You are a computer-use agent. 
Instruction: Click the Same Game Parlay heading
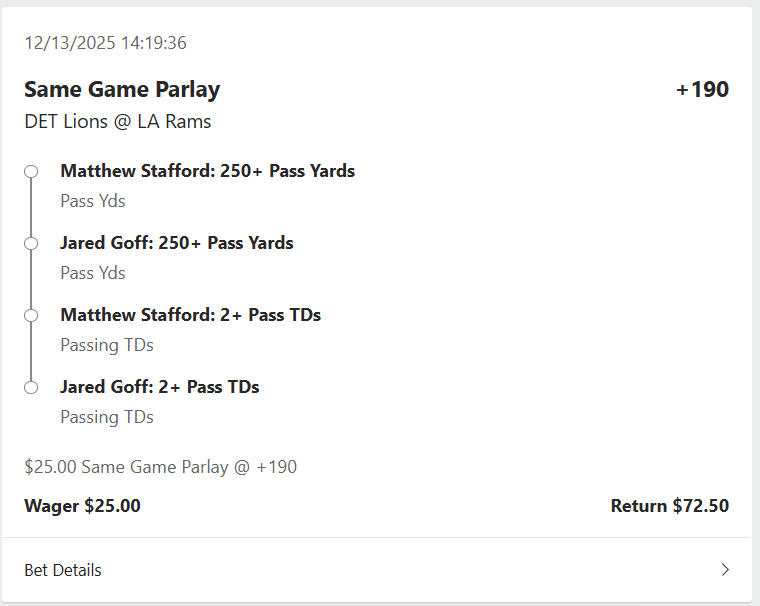click(x=122, y=89)
